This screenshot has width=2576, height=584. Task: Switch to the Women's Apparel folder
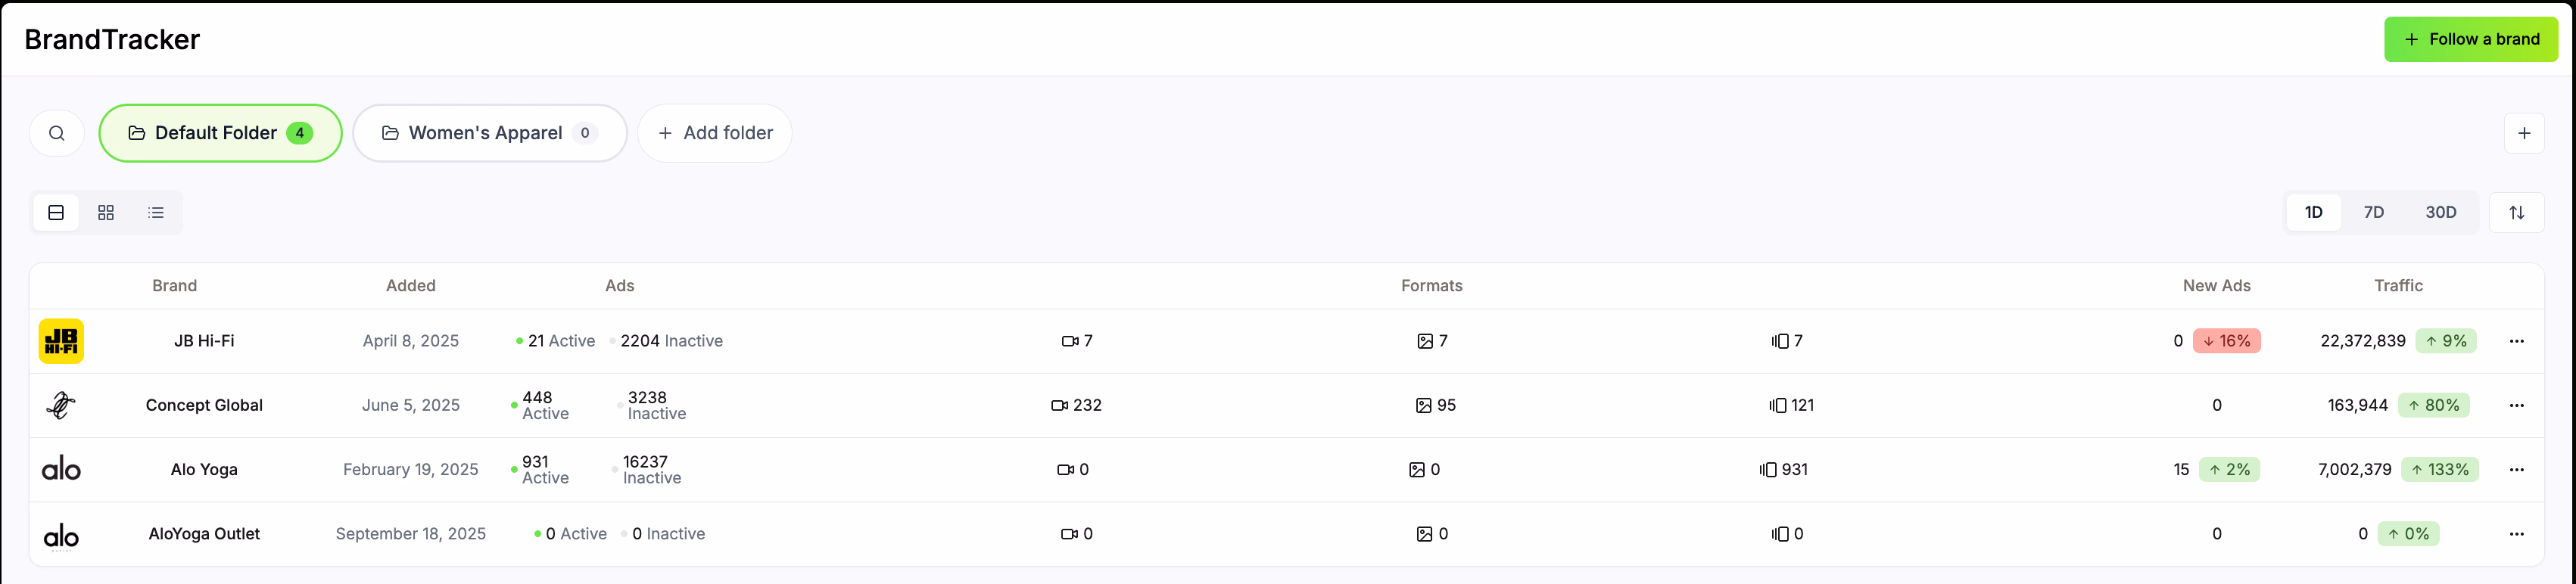pos(489,132)
